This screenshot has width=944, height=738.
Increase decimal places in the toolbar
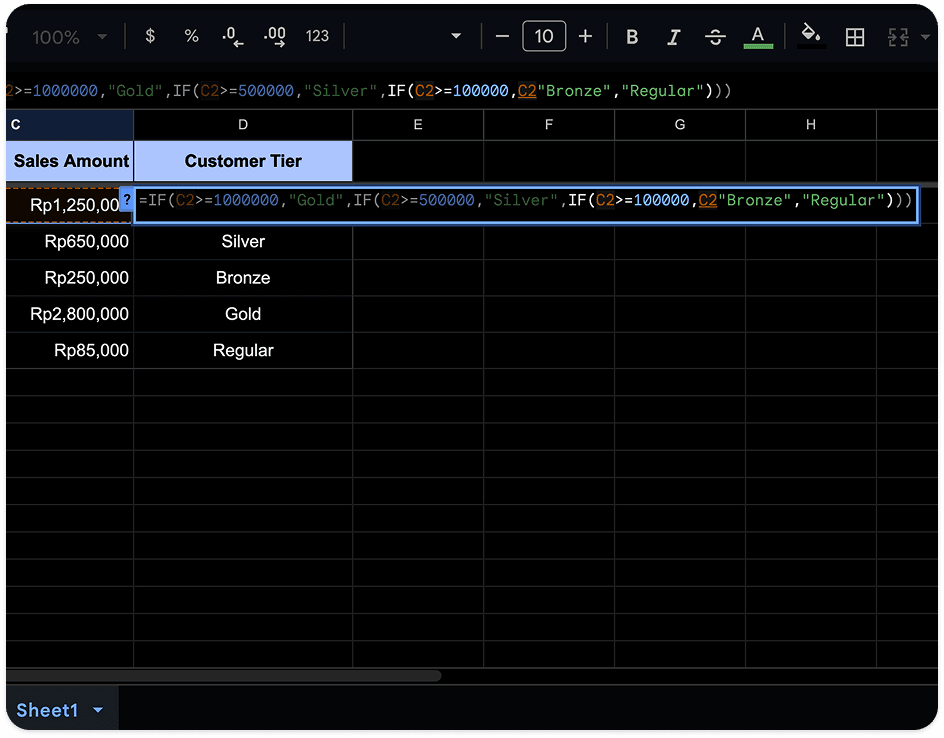coord(275,36)
